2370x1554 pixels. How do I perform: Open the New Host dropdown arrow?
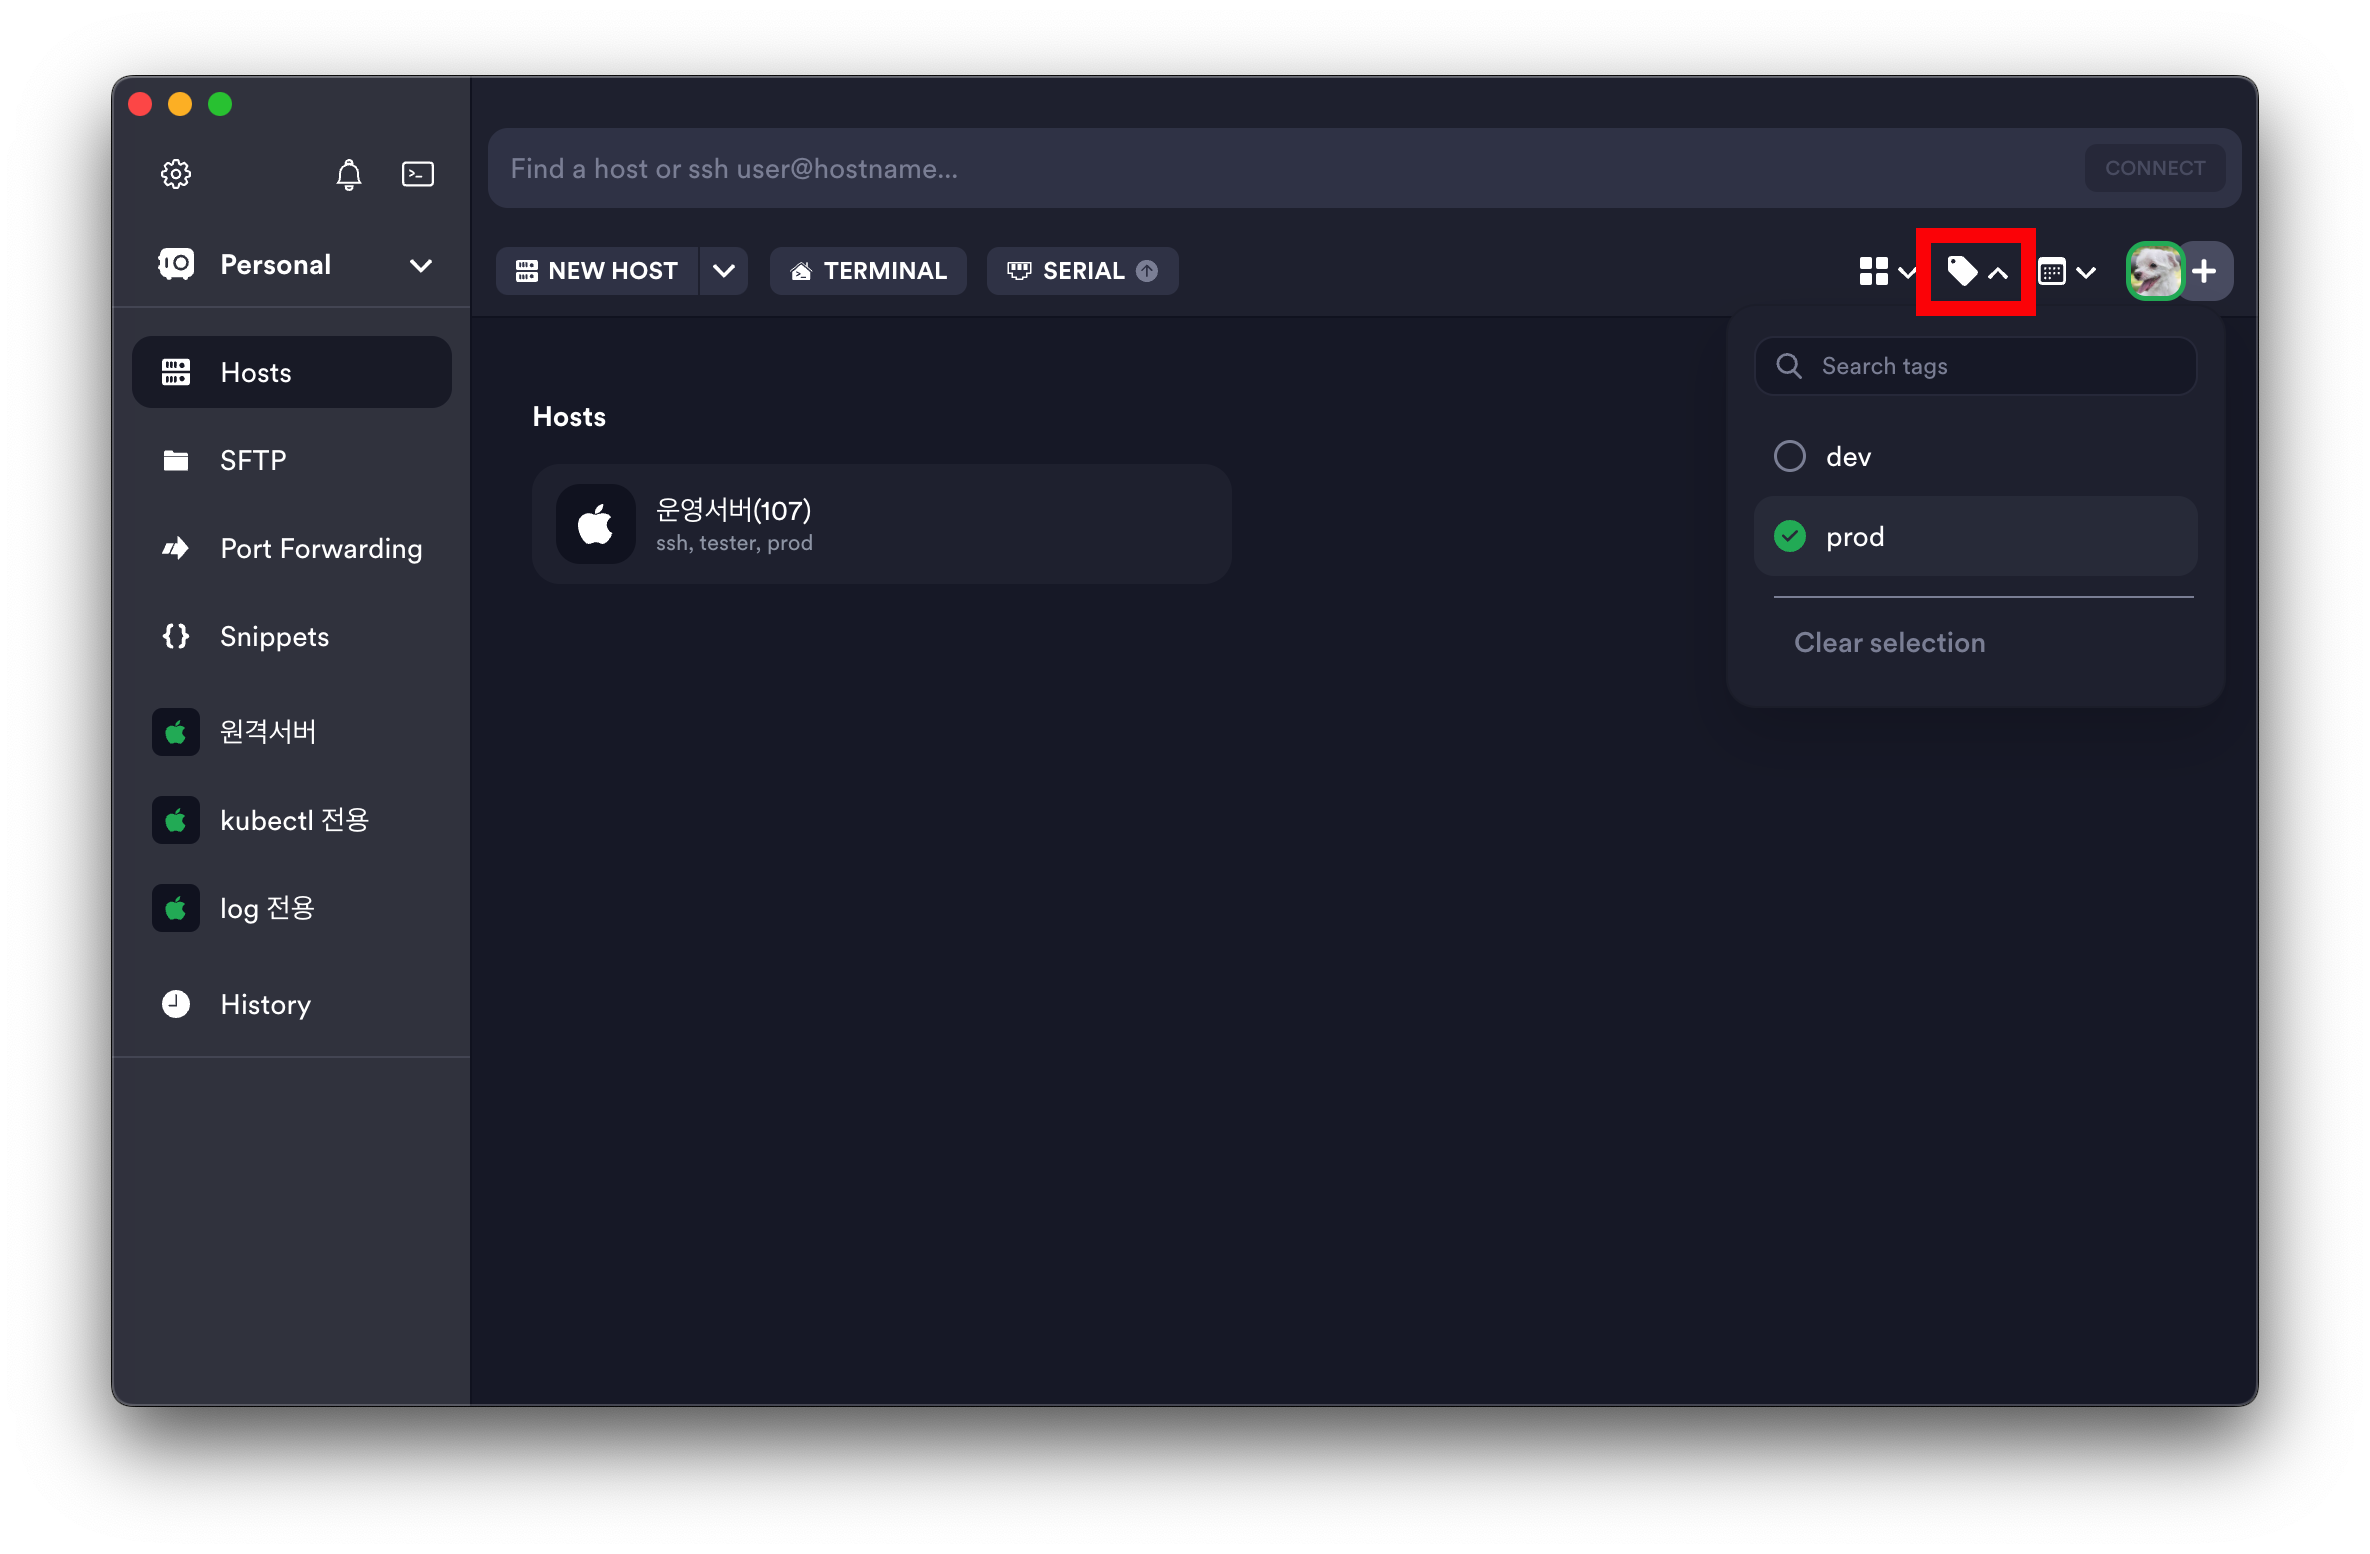[x=723, y=271]
